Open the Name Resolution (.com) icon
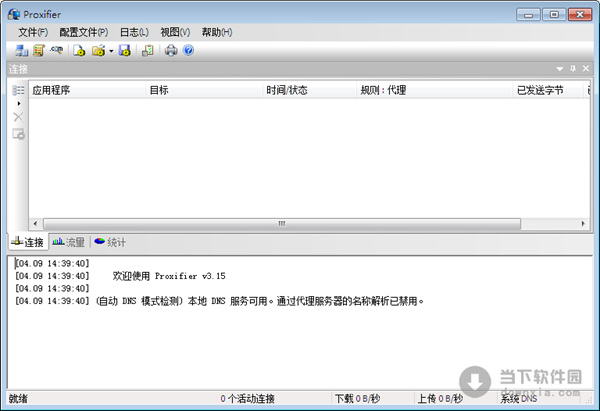 (56, 50)
